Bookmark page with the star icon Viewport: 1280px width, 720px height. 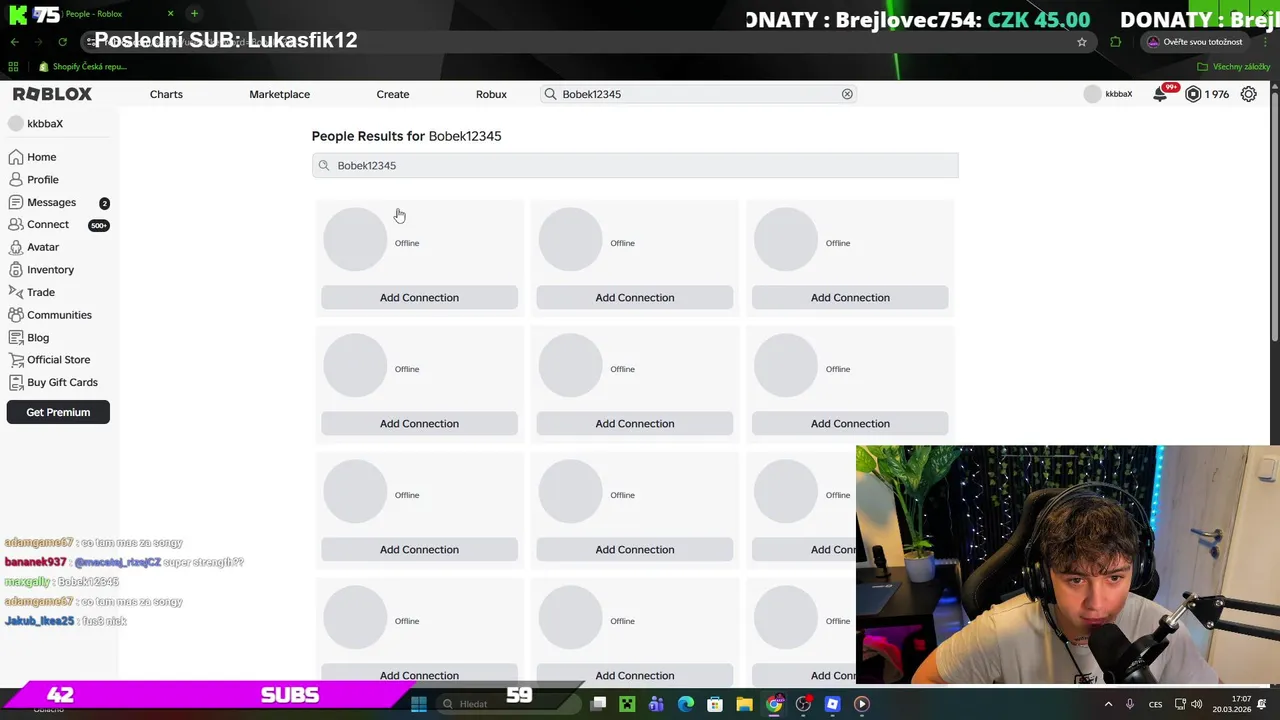[x=1082, y=42]
